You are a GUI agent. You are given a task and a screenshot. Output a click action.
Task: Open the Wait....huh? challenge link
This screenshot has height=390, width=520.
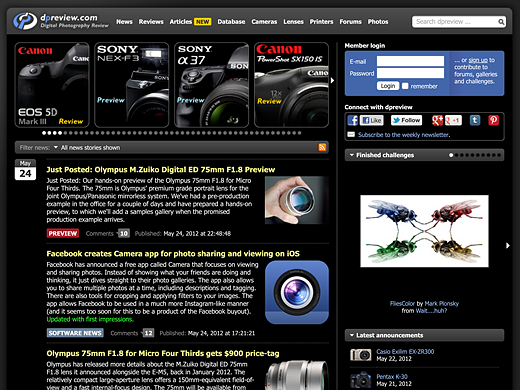431,311
